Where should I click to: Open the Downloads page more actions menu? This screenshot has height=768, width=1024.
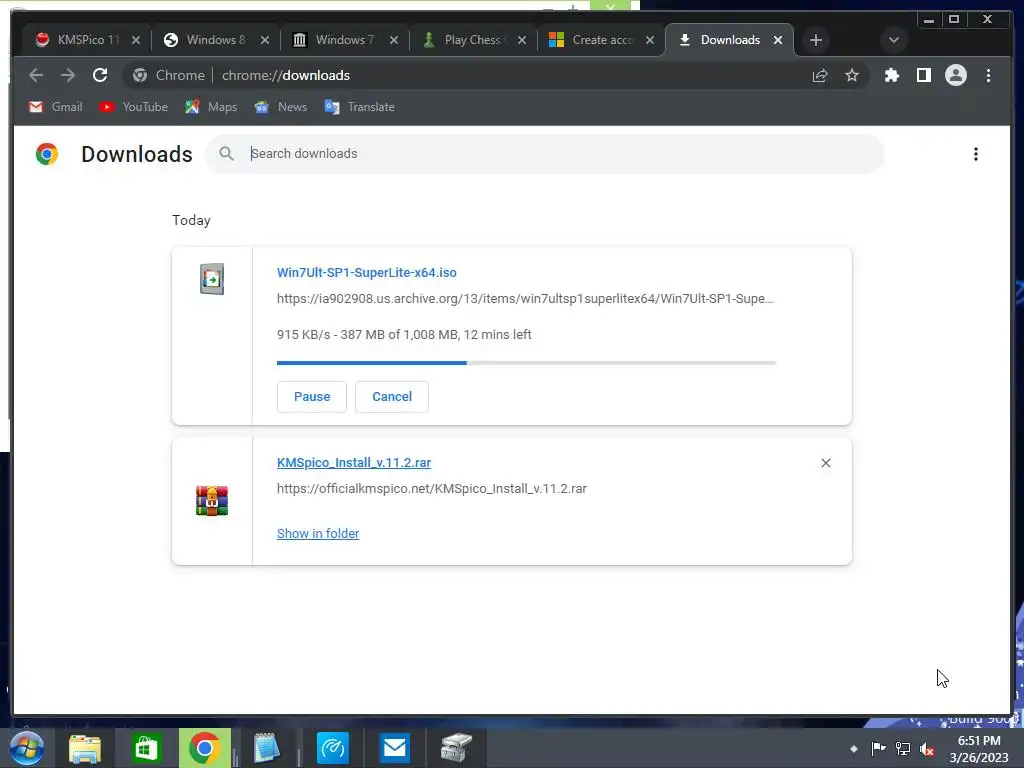coord(976,153)
